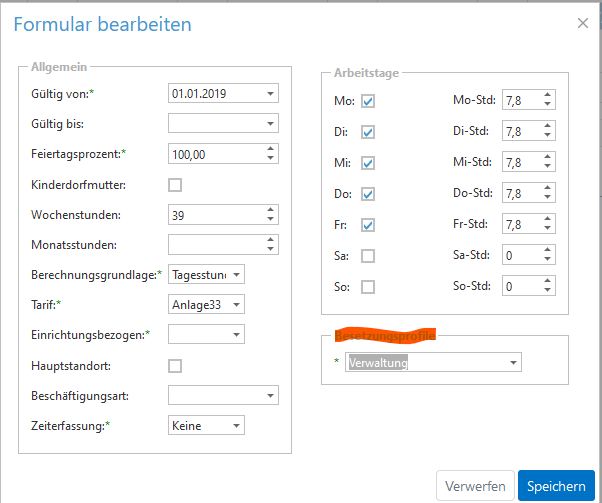Click the Speichern button
The image size is (602, 503).
(556, 486)
